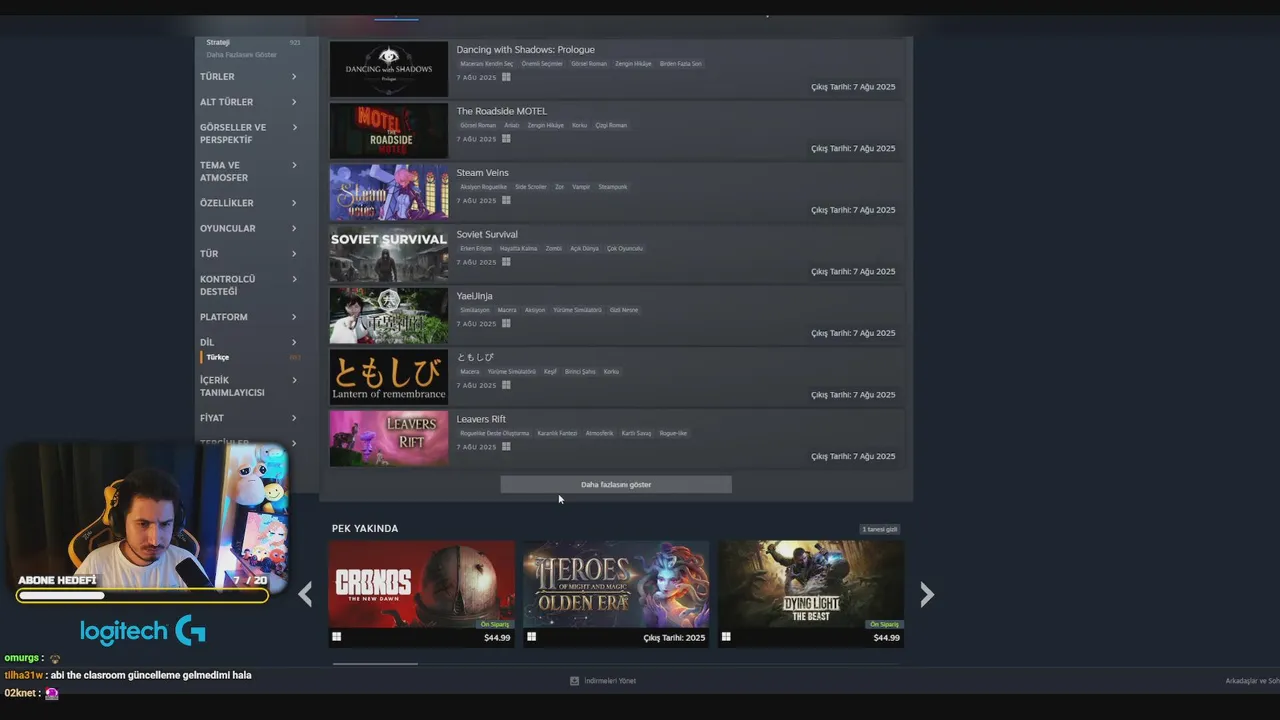Open Cronos The New Dawn card
Screen dimensions: 1280x720
pyautogui.click(x=422, y=594)
